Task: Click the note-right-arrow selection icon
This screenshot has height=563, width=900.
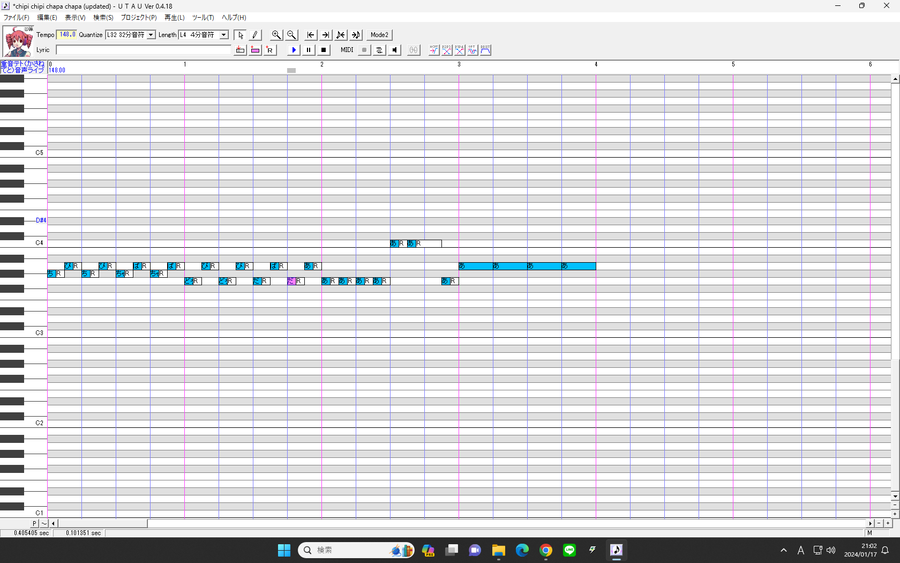Action: [x=355, y=35]
